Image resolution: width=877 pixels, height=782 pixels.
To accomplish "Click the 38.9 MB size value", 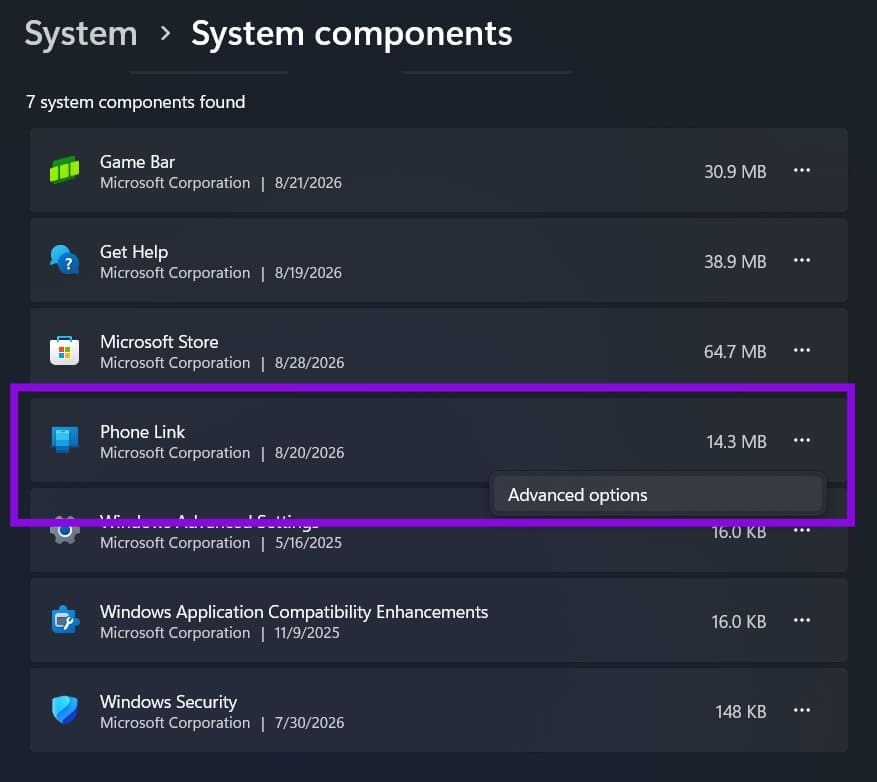I will (735, 262).
